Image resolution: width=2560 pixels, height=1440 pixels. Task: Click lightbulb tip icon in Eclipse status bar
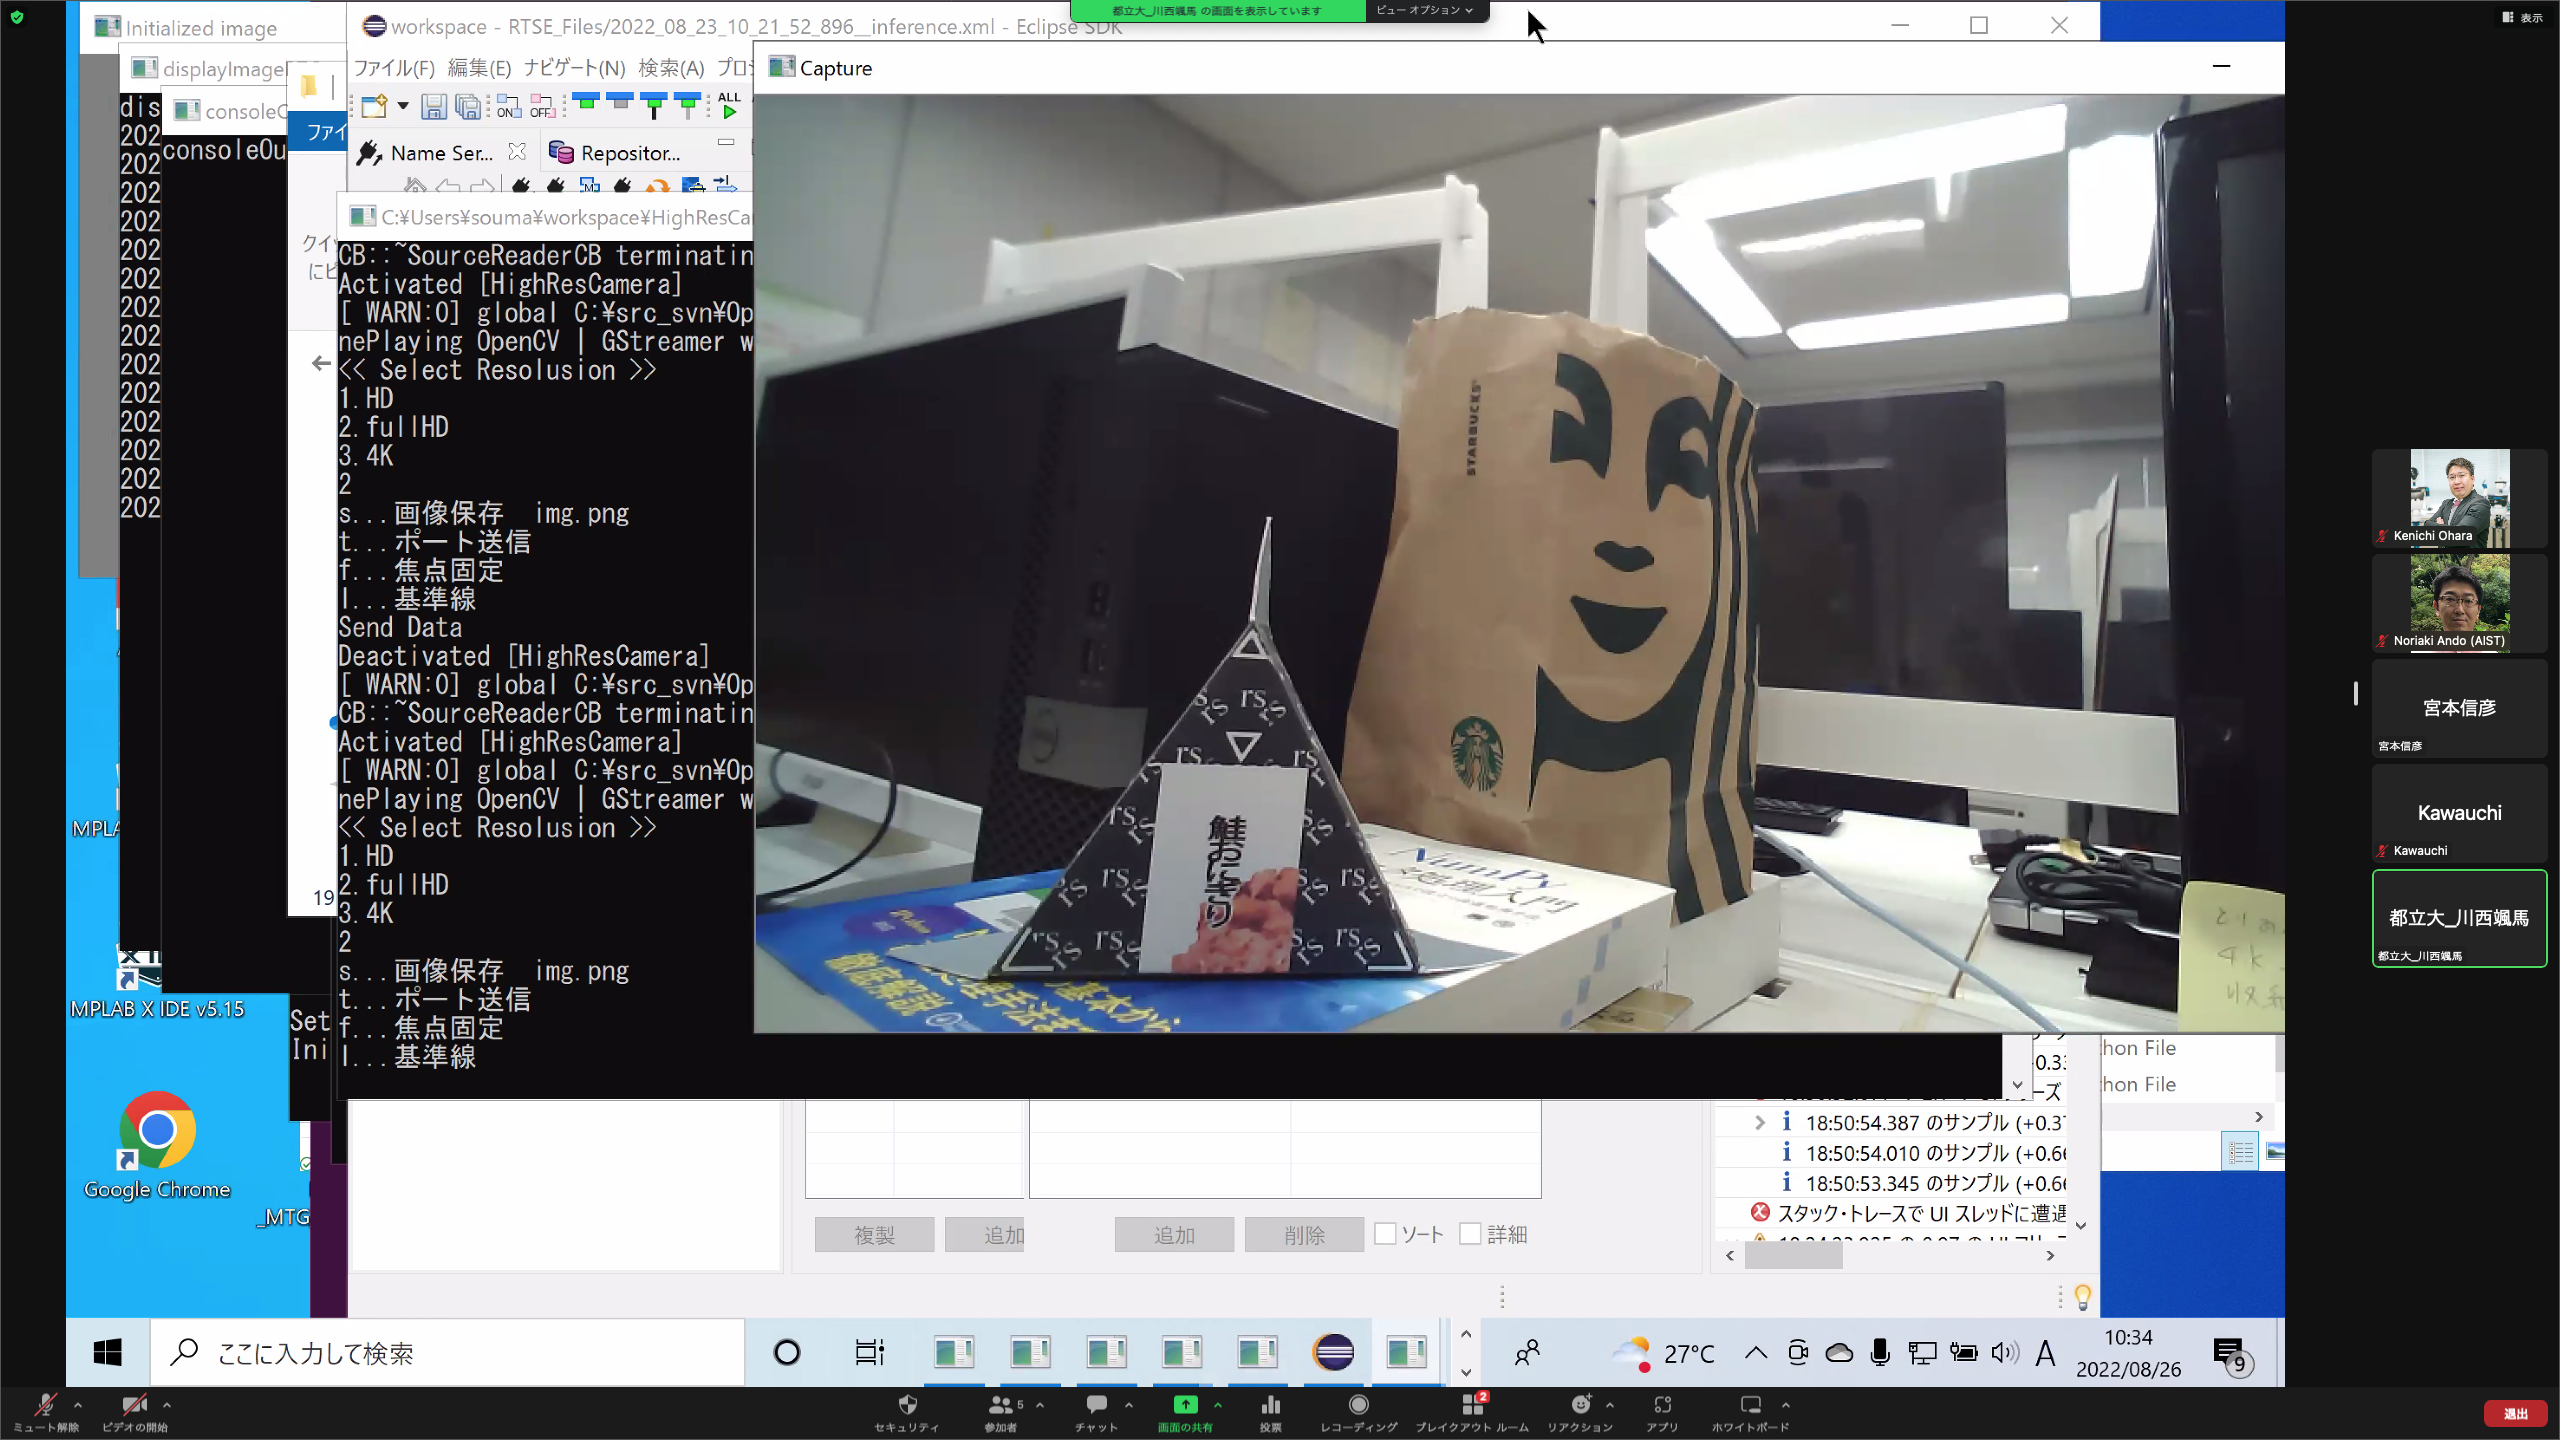click(2083, 1297)
